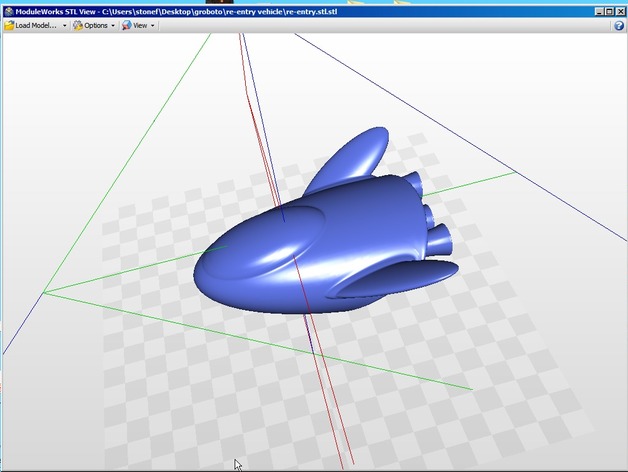Open help via the blue question mark icon

[x=619, y=25]
